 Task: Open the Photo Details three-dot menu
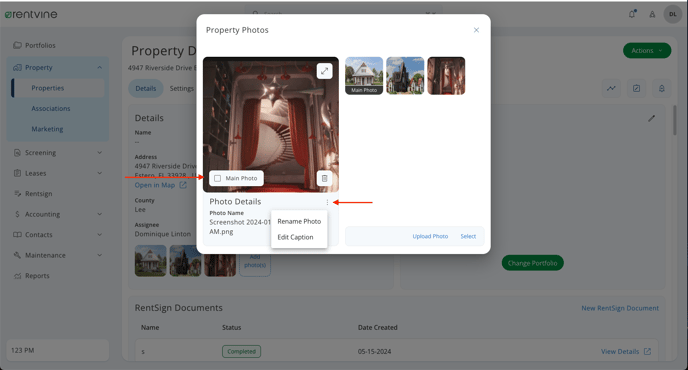(327, 202)
